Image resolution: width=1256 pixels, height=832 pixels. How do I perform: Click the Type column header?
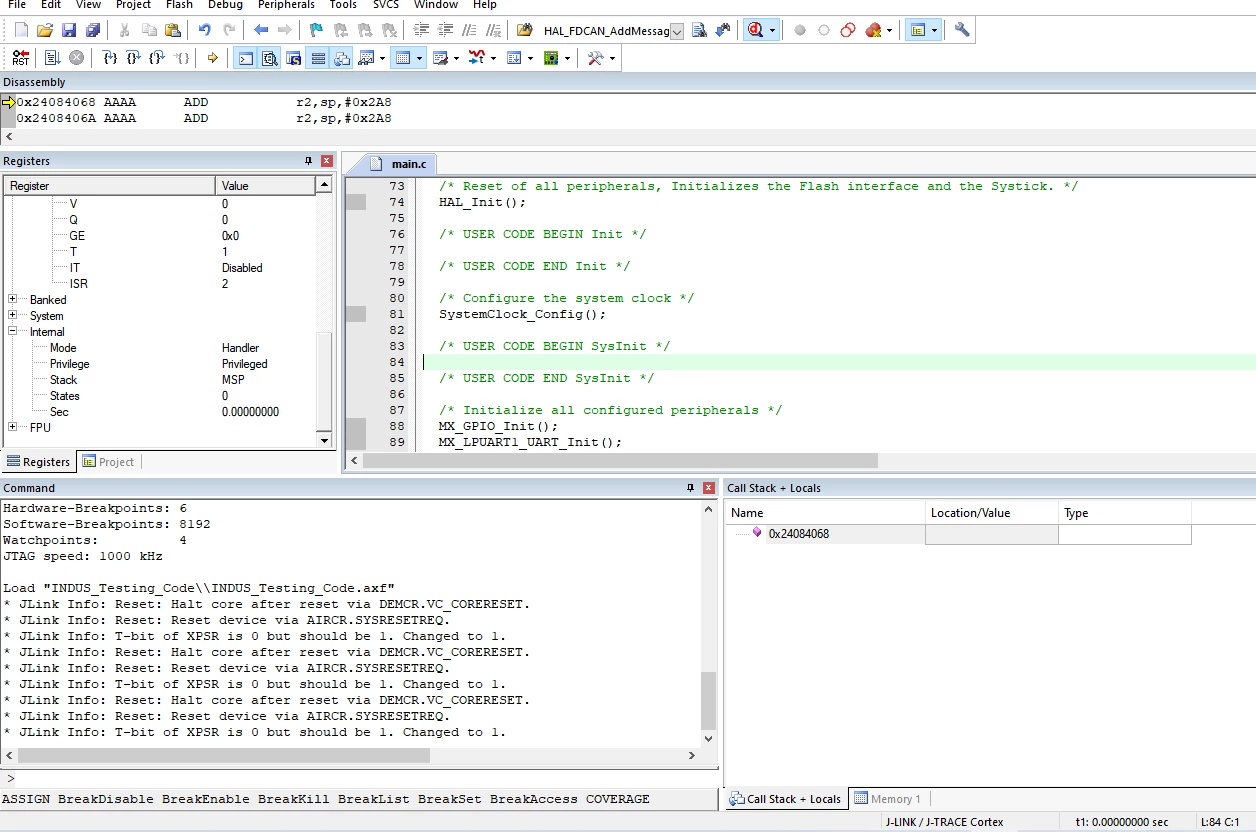[x=1124, y=512]
